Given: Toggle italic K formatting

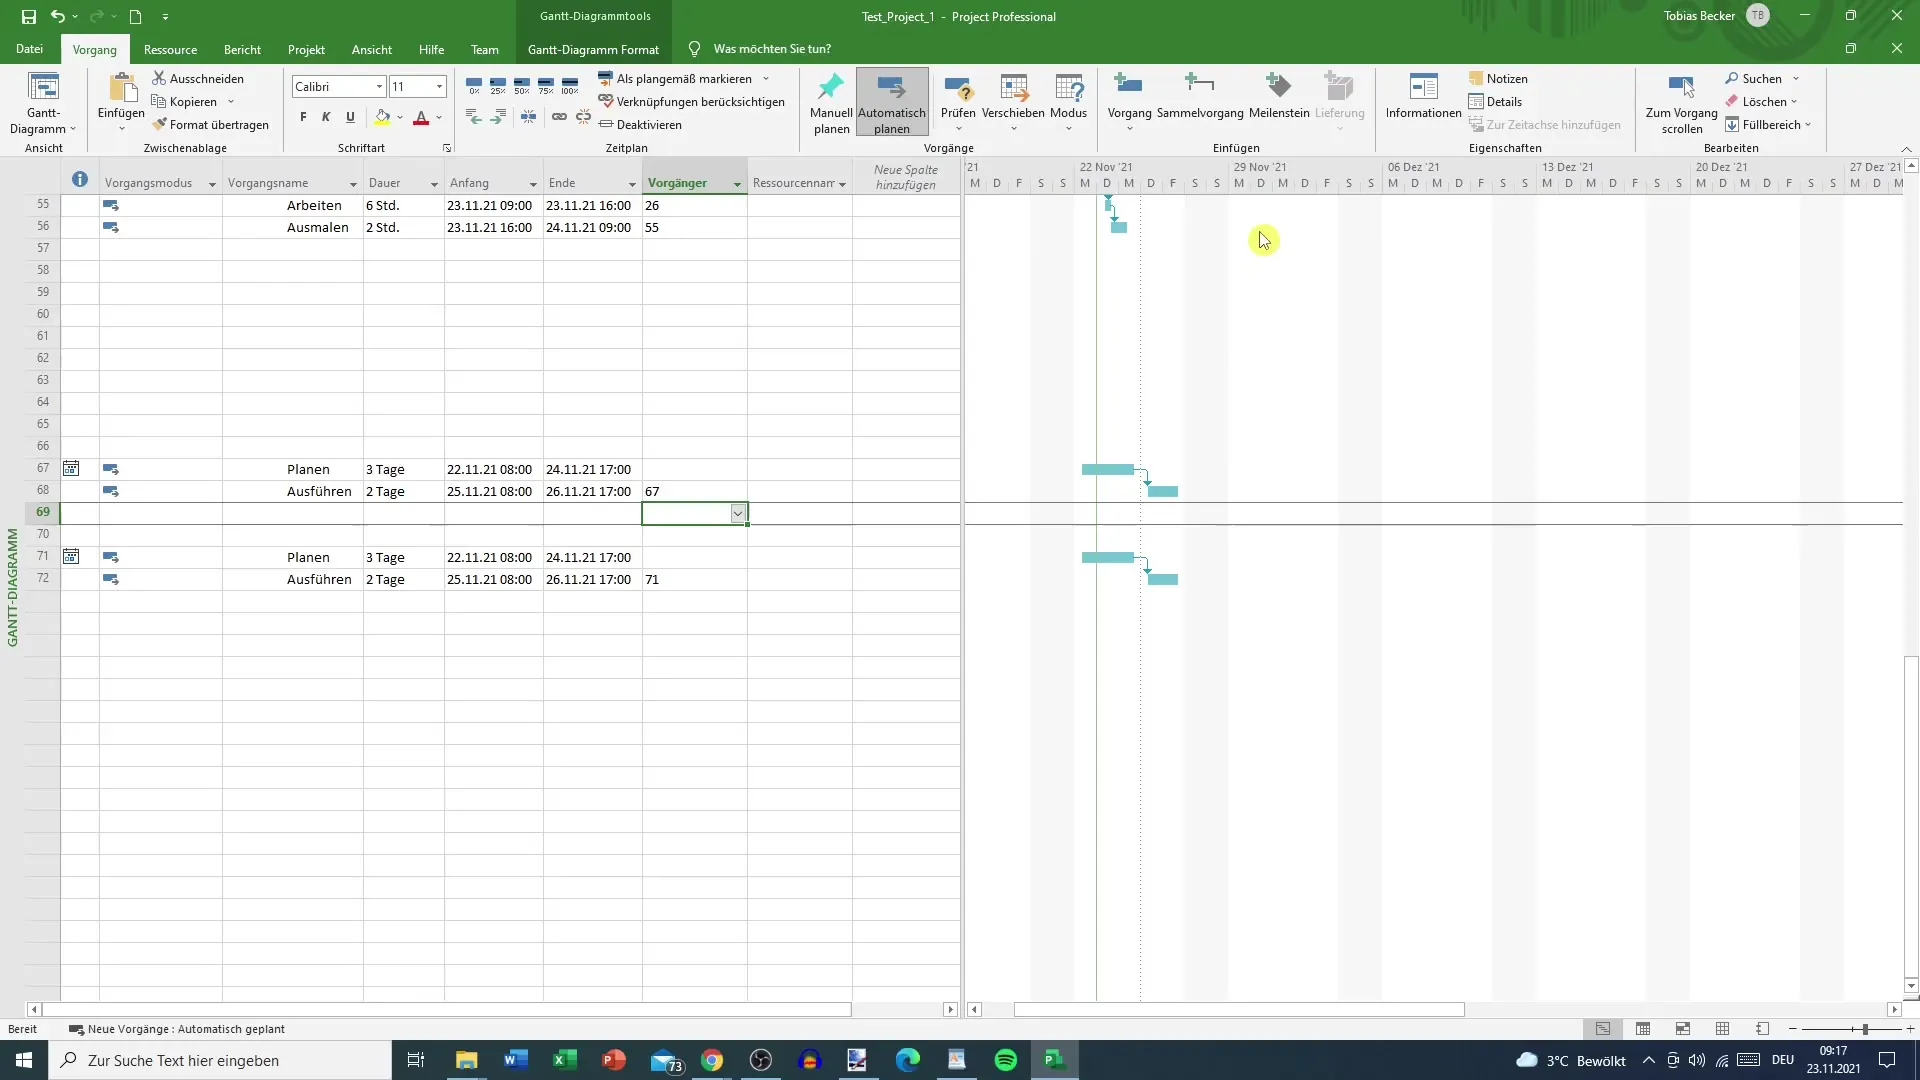Looking at the screenshot, I should click(x=326, y=117).
